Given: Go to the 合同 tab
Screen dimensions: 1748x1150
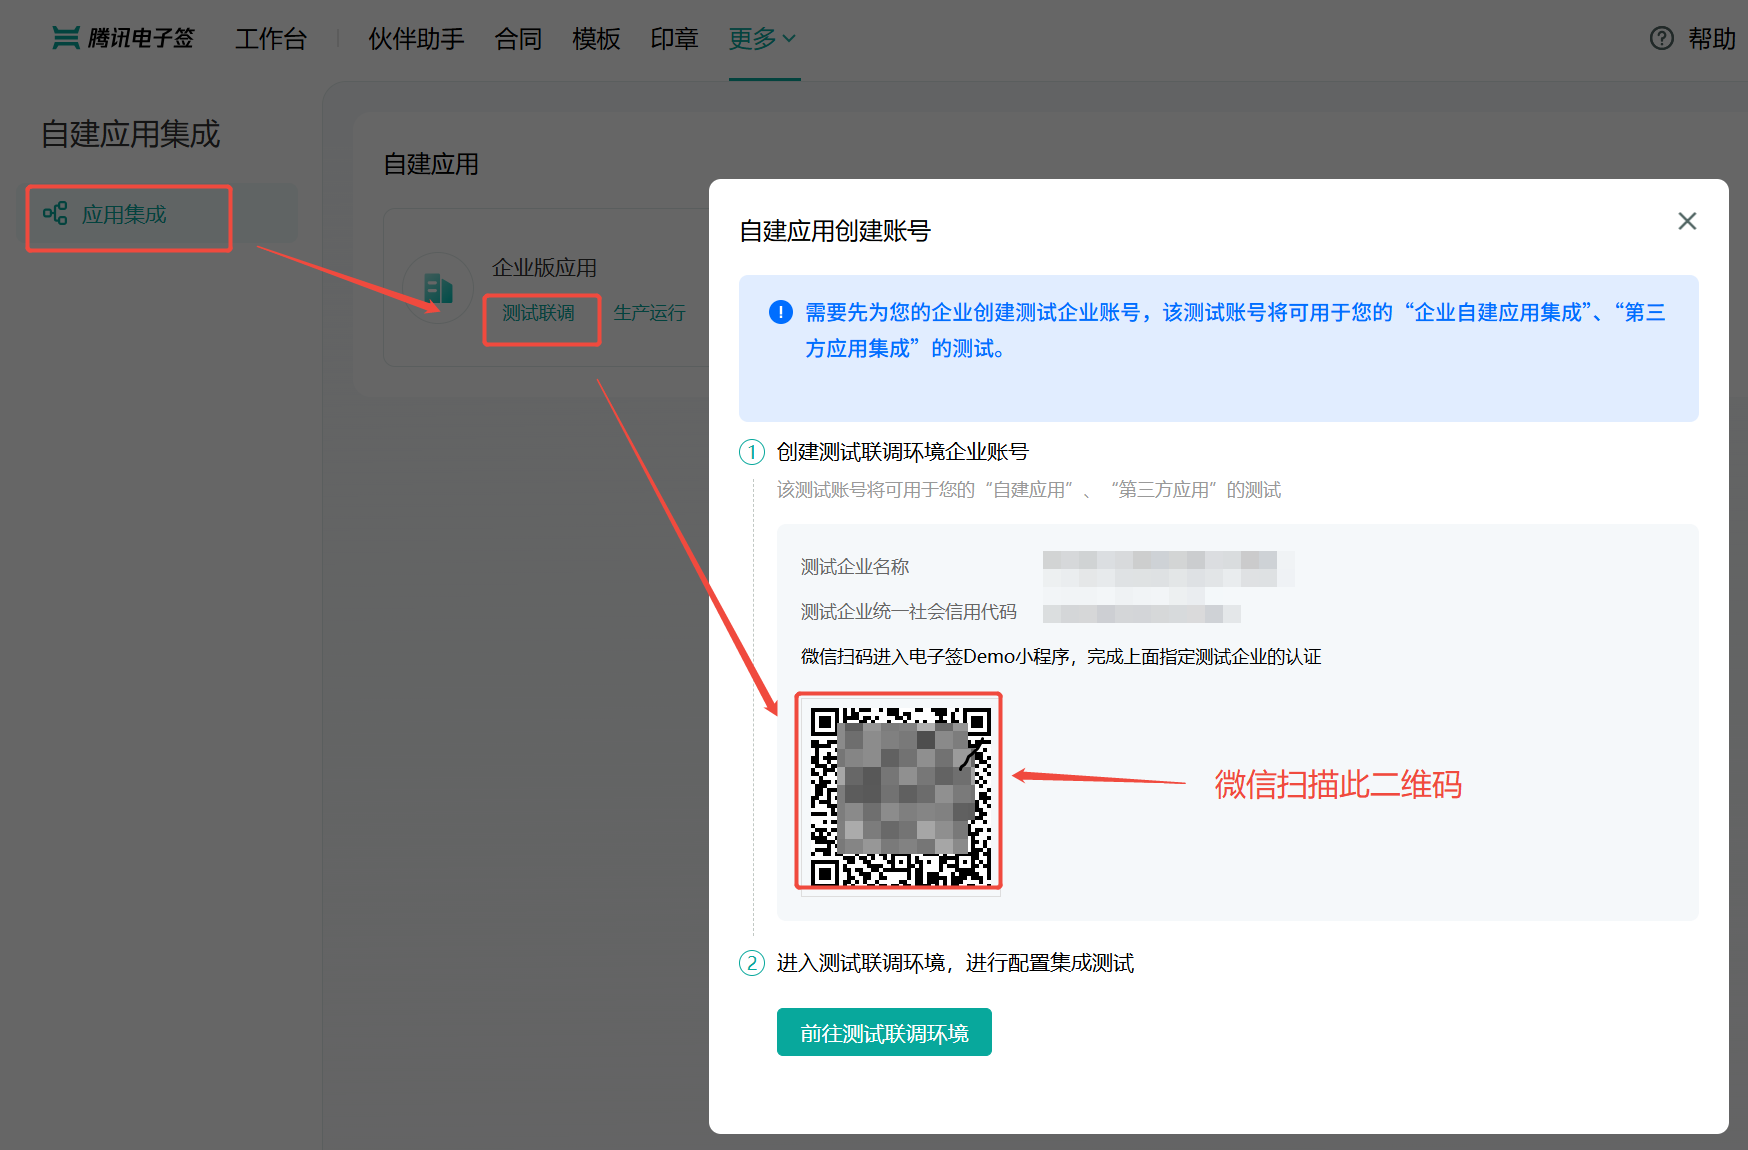Looking at the screenshot, I should pos(518,39).
